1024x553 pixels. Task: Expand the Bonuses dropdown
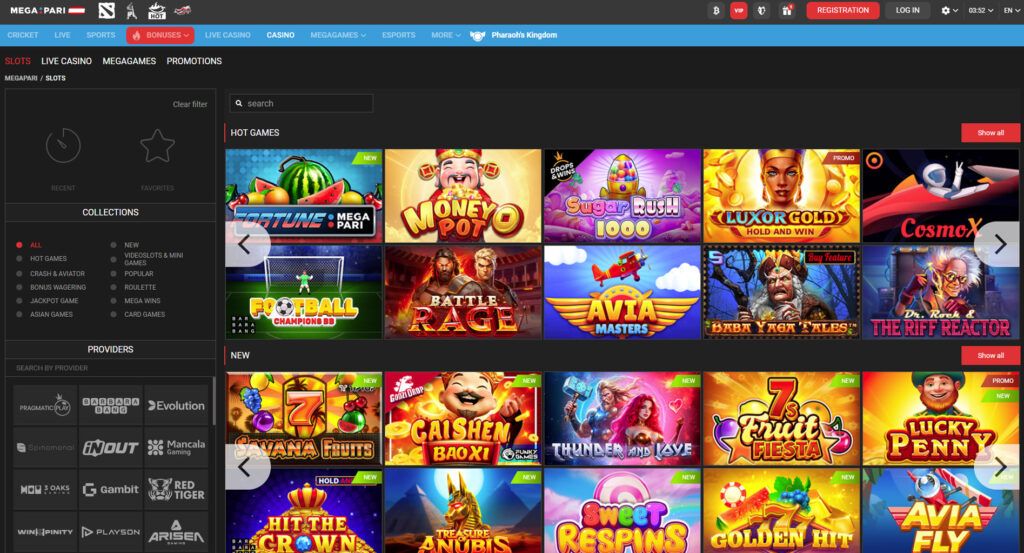coord(160,35)
